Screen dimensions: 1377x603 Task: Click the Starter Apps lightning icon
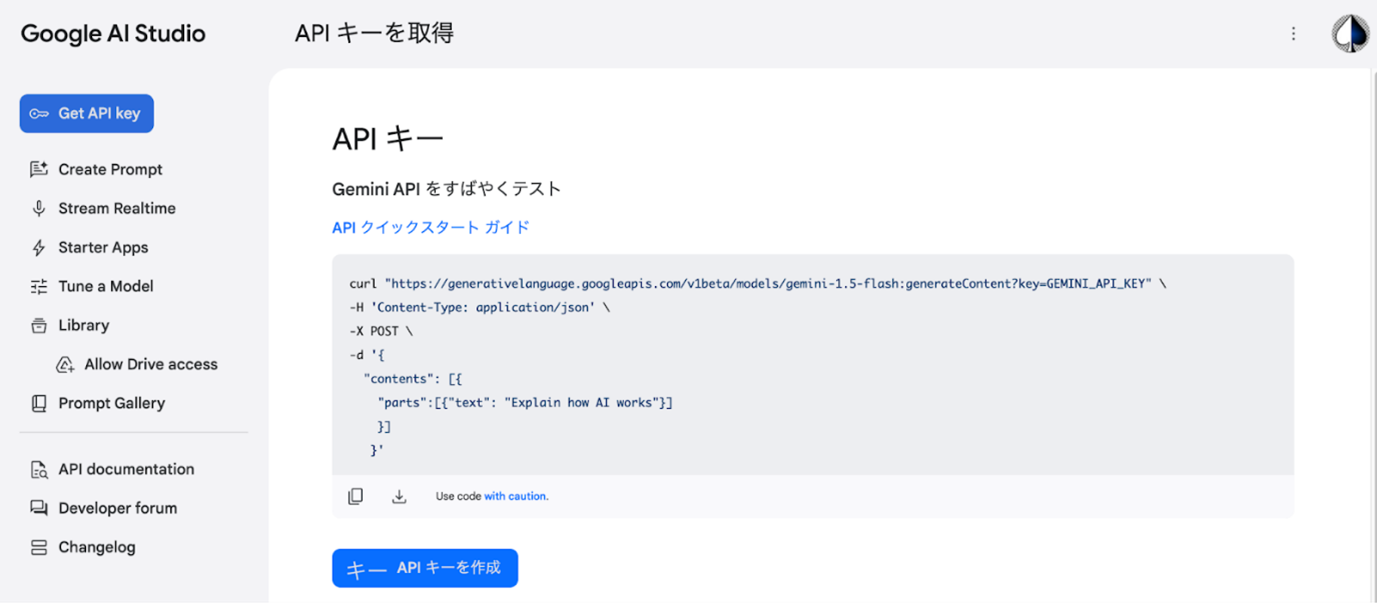click(x=39, y=247)
